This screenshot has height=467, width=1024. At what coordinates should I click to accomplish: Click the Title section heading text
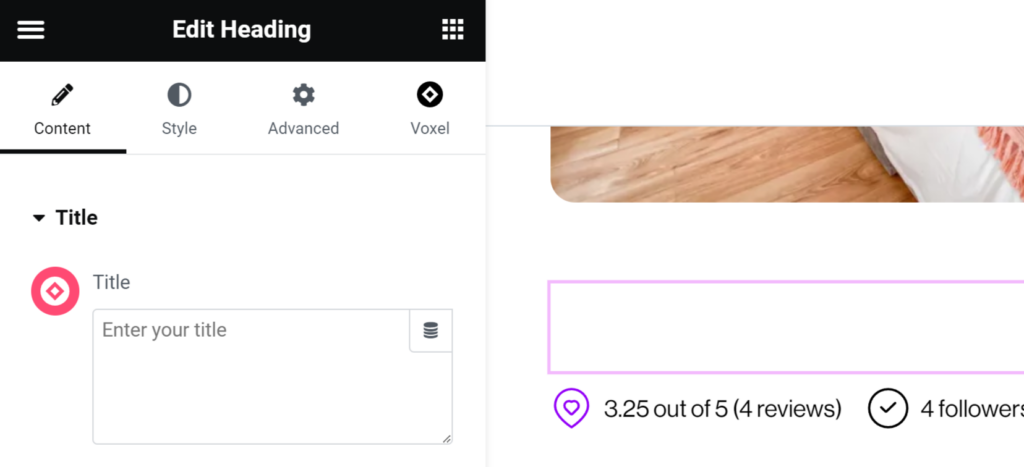(x=77, y=218)
